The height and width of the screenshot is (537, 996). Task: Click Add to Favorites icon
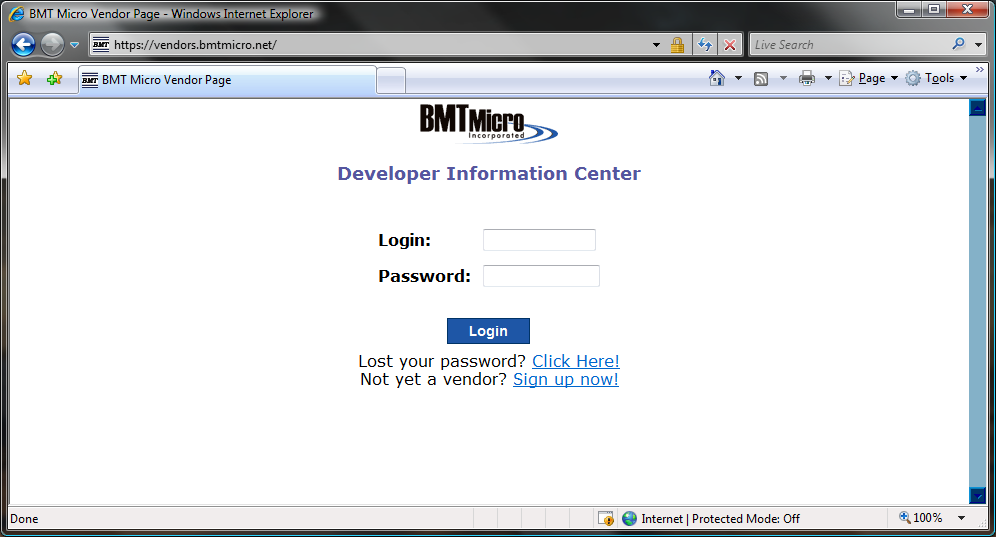tap(55, 78)
